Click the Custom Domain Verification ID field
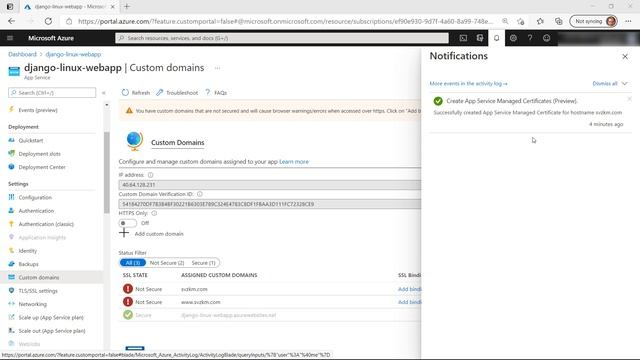 pos(270,204)
